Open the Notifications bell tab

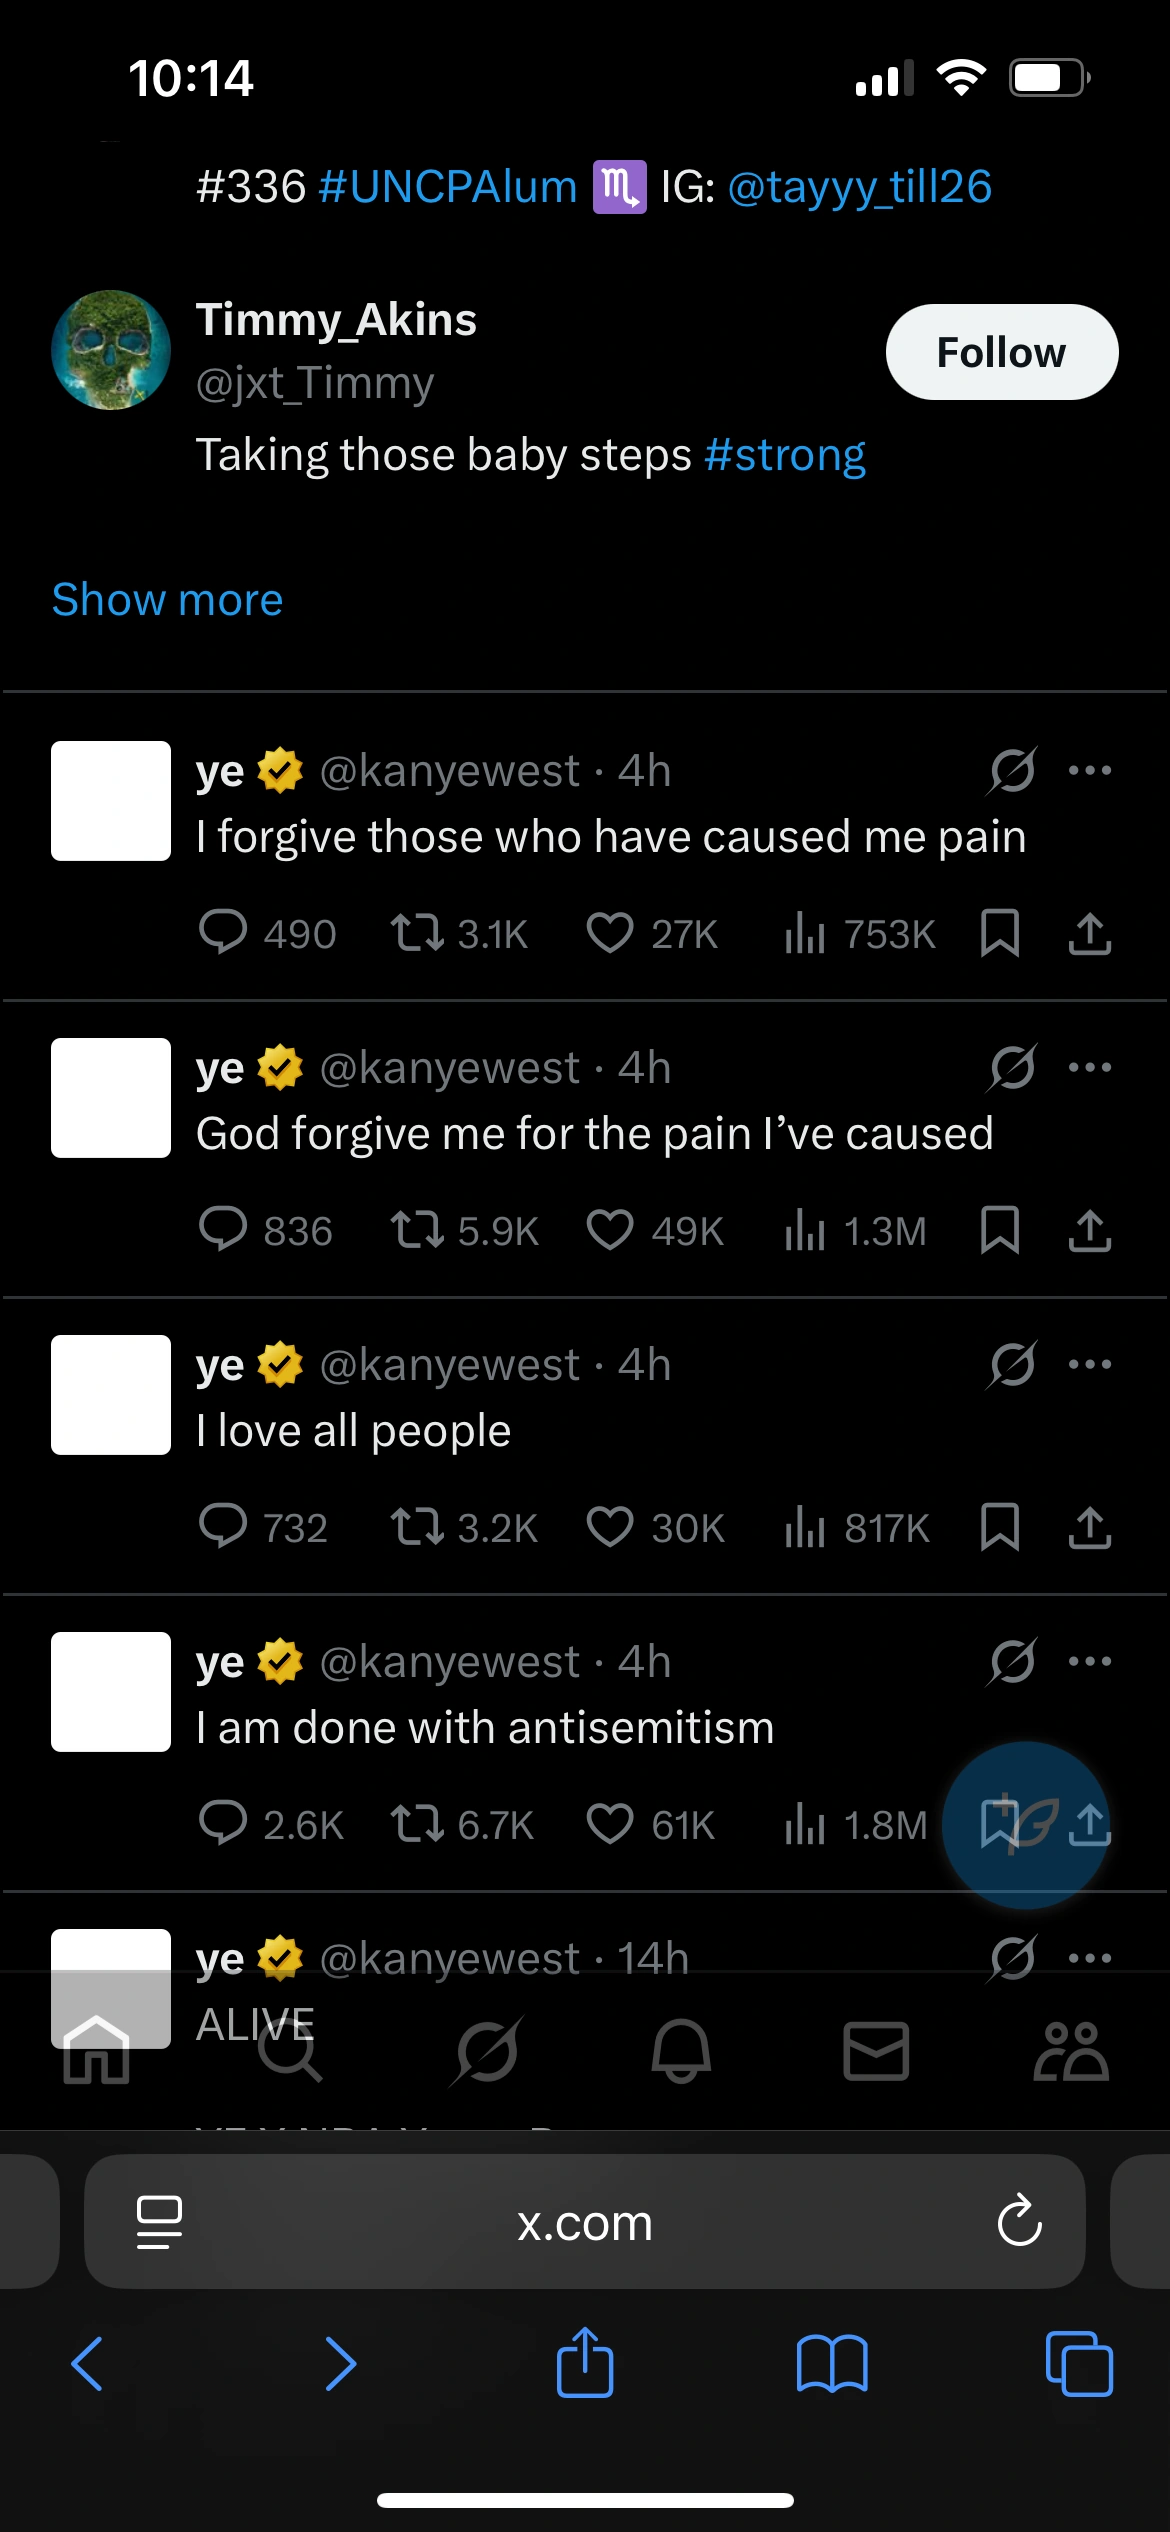point(681,2051)
